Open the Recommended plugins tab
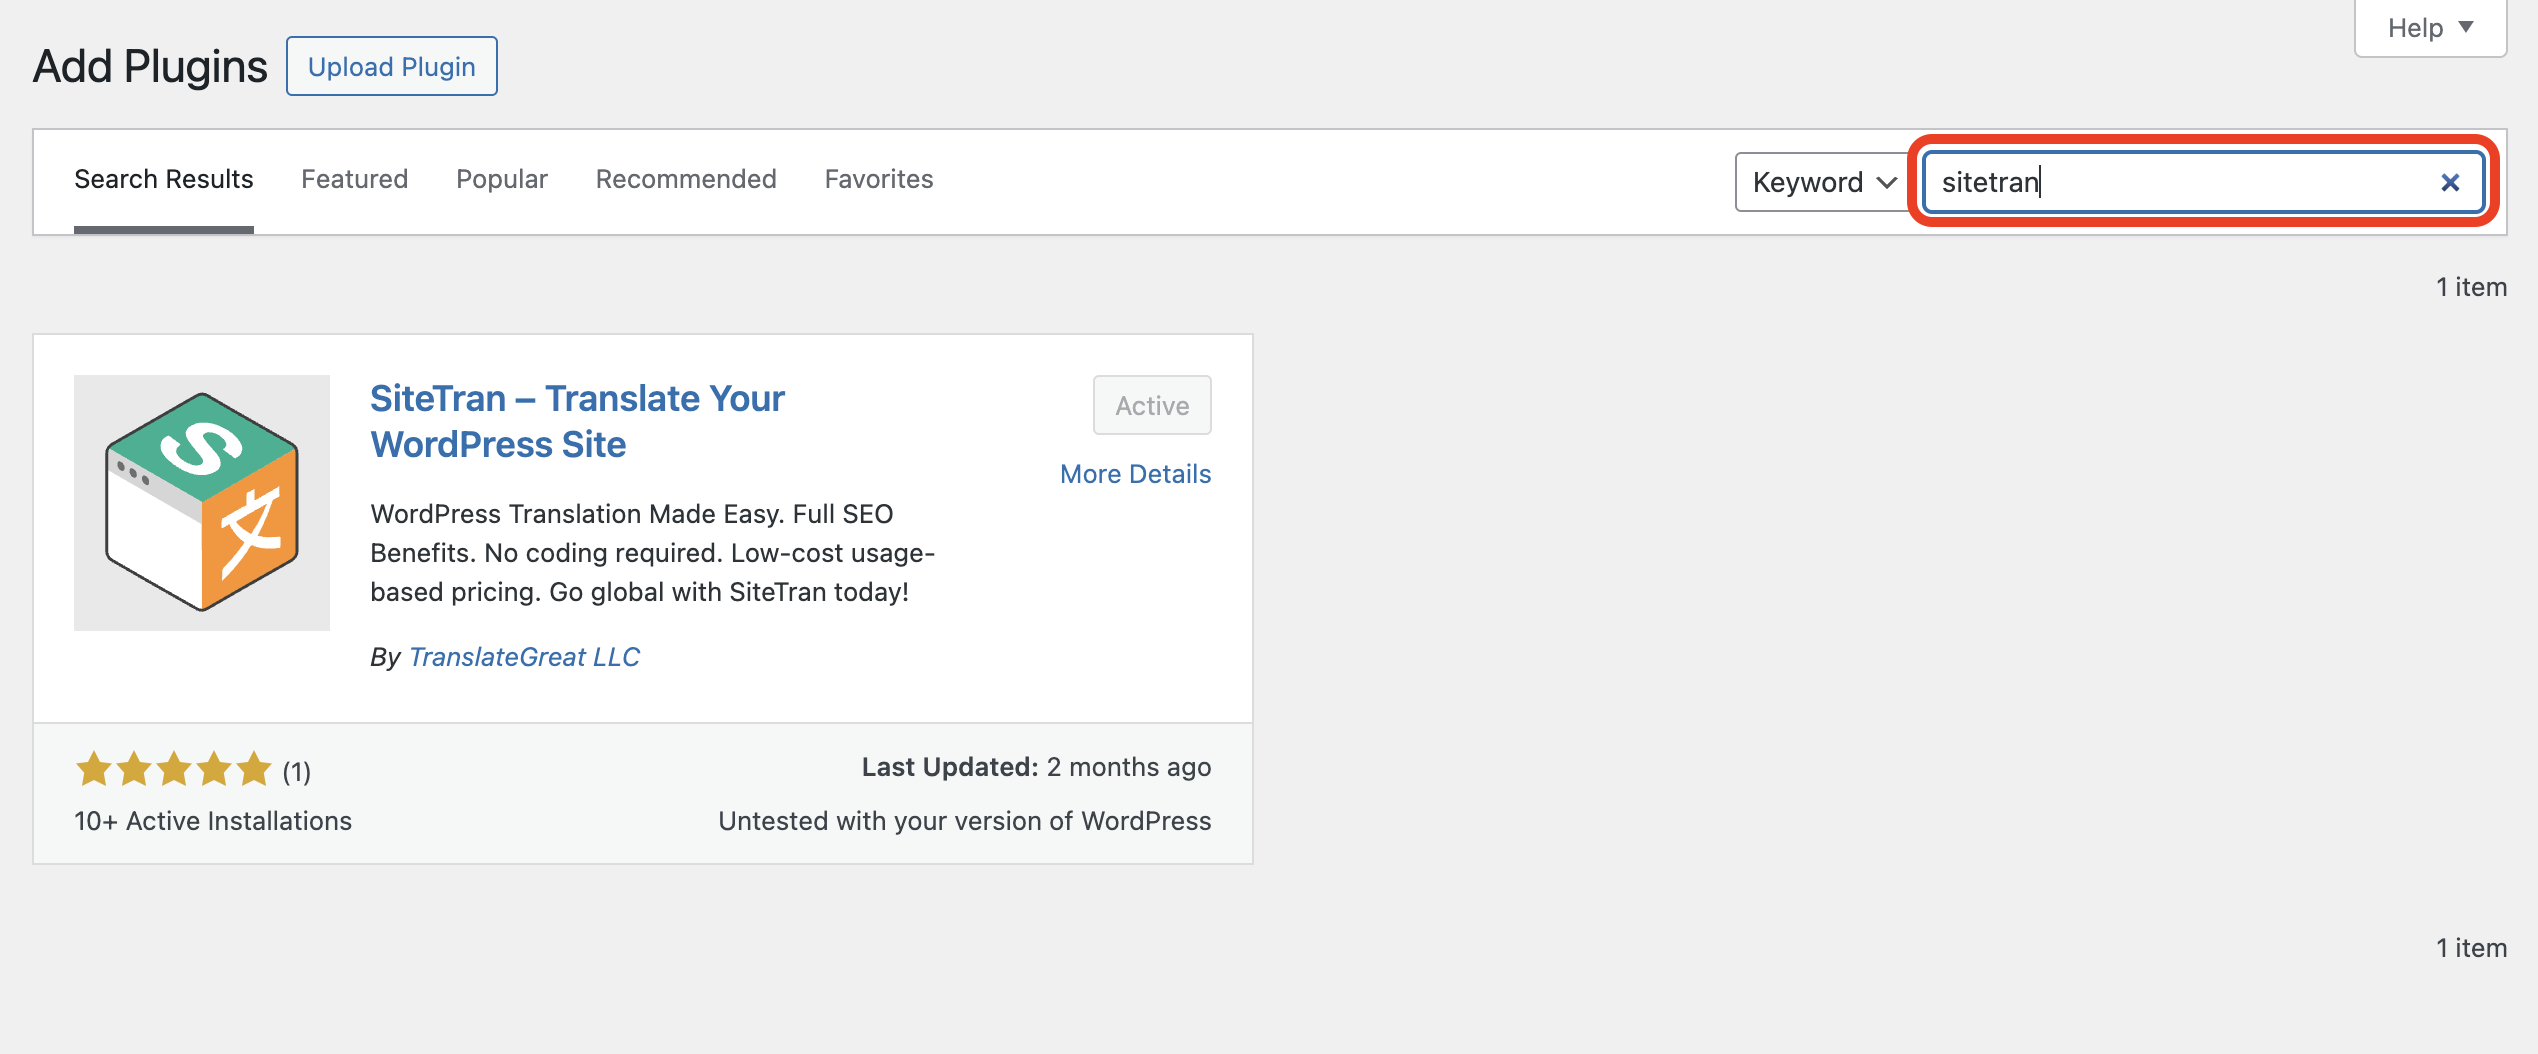2538x1054 pixels. 686,179
